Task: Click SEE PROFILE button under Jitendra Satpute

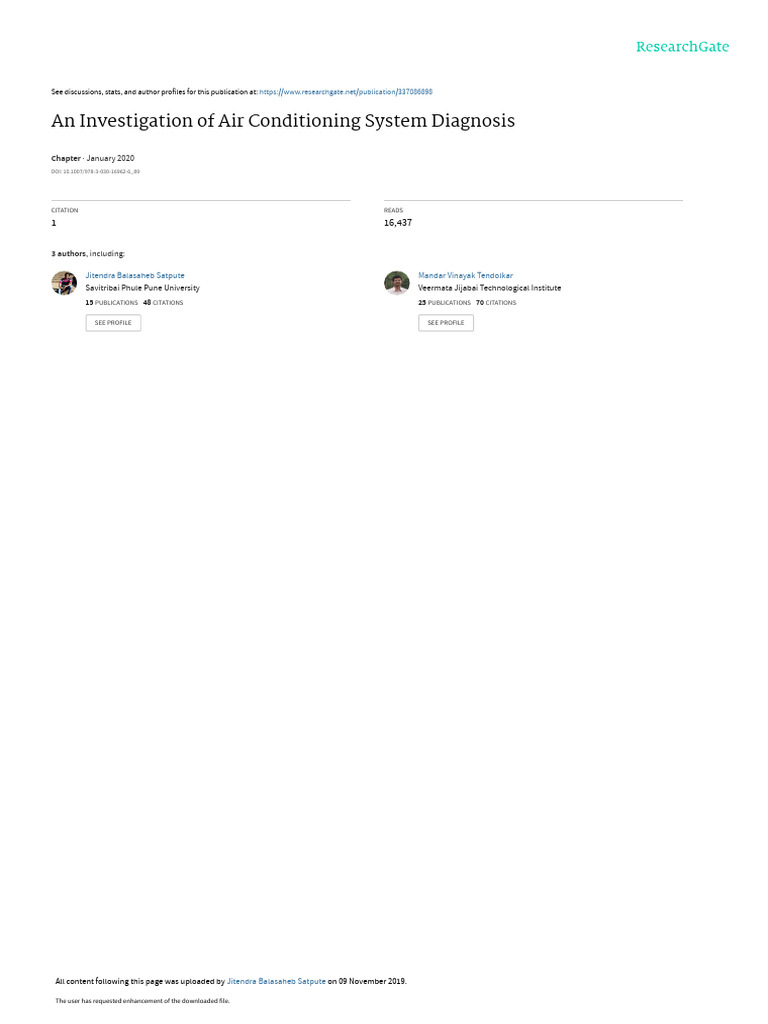Action: tap(113, 323)
